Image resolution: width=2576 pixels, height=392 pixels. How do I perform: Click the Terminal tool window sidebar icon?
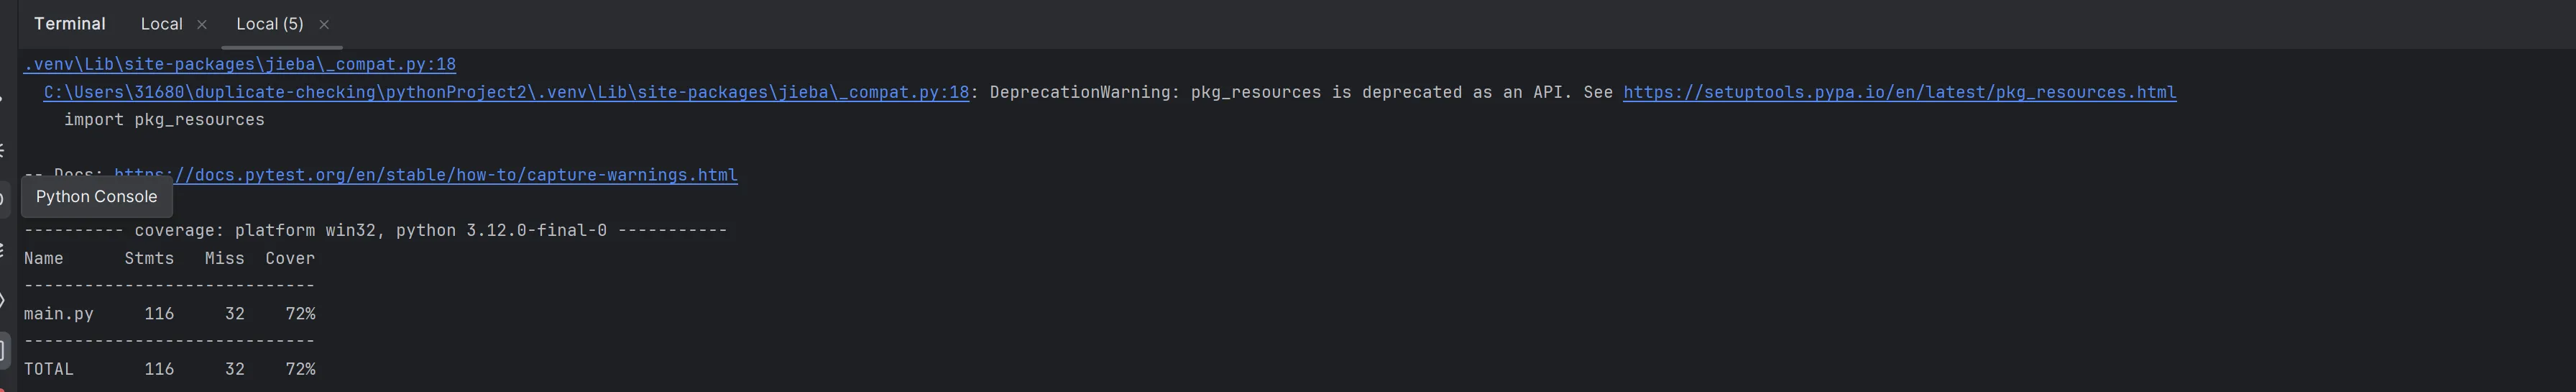pos(4,350)
